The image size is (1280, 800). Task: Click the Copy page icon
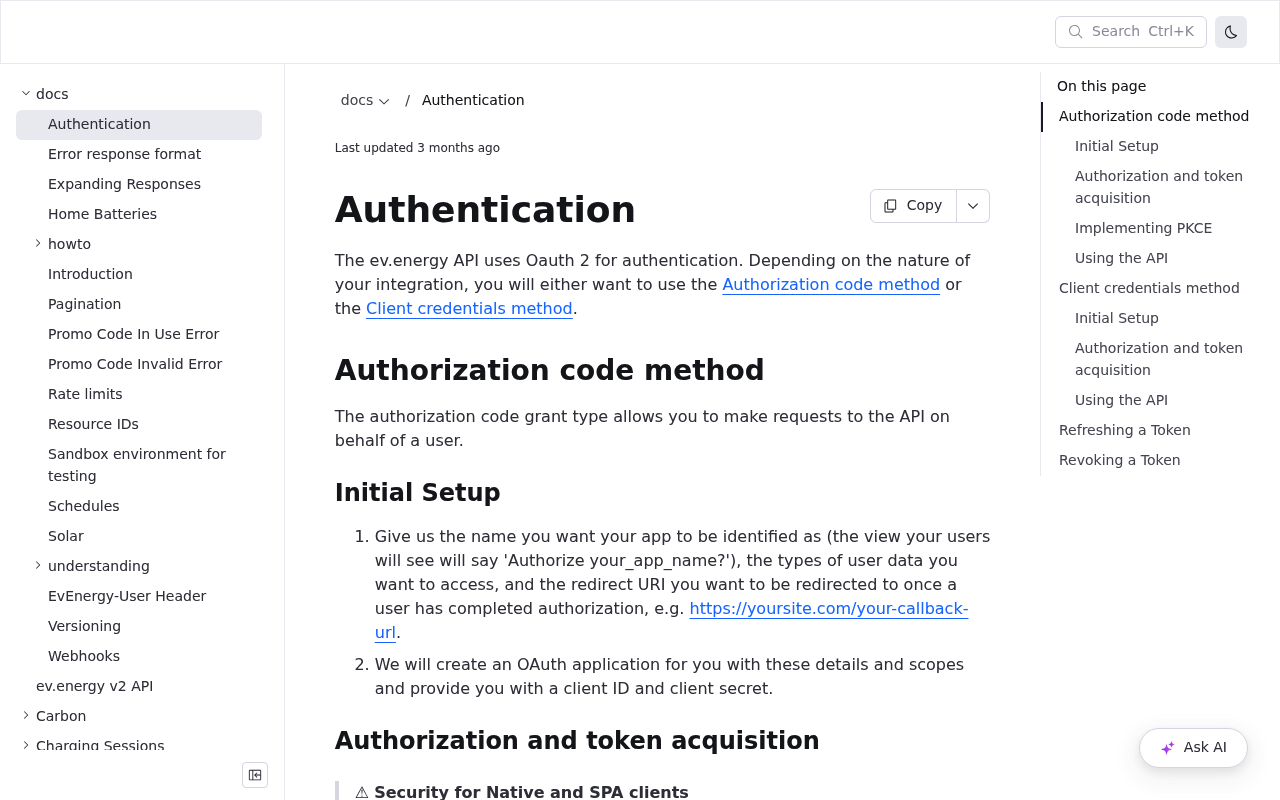pos(890,206)
